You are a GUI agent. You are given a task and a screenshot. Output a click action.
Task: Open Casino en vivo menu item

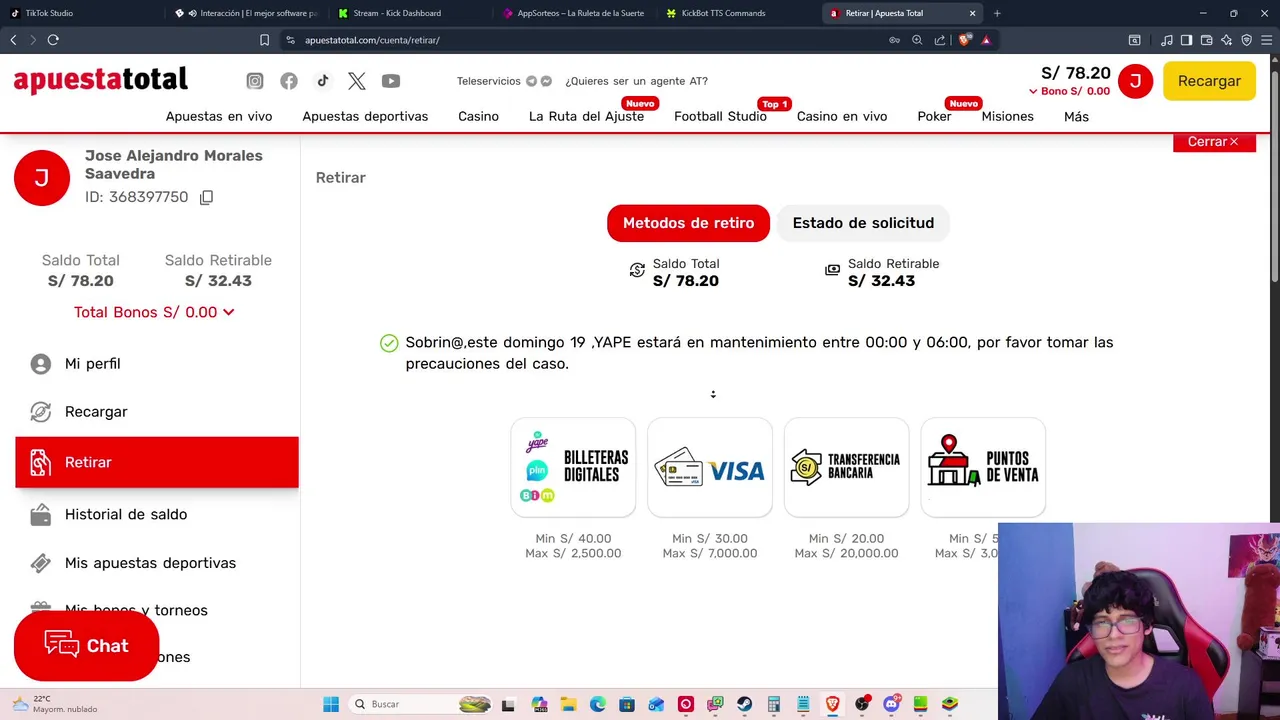pos(842,116)
